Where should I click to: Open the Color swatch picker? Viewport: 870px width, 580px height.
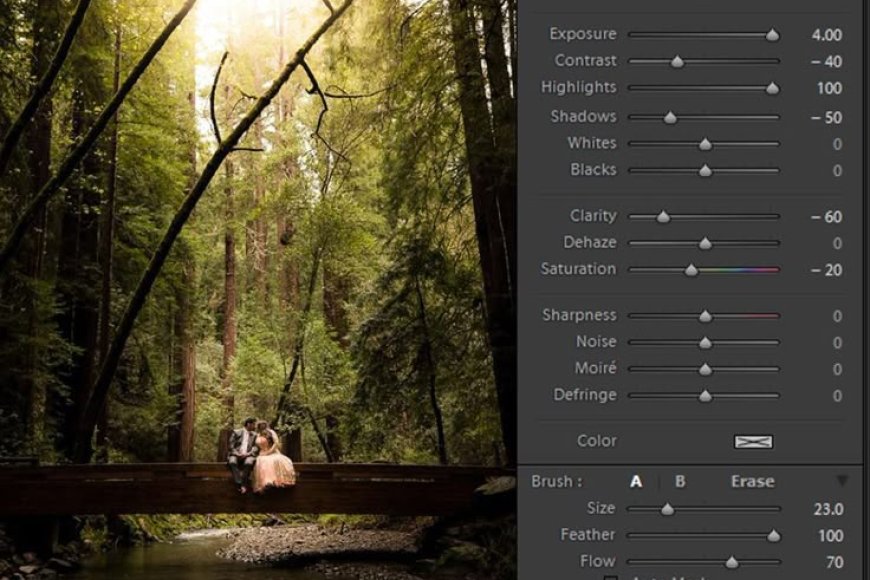pyautogui.click(x=752, y=440)
